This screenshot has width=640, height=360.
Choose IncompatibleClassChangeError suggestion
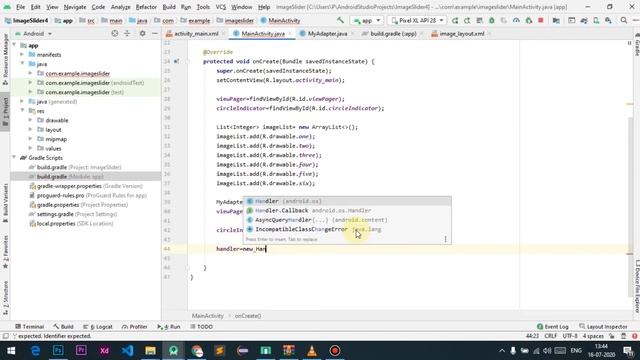[347, 229]
